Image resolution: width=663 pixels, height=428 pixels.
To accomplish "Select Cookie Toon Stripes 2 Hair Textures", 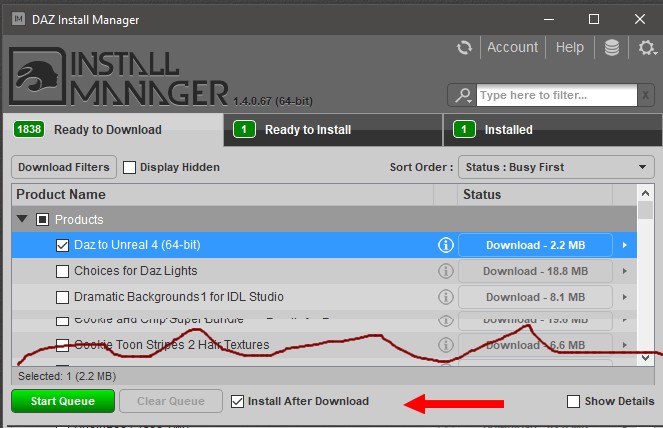I will tap(324, 345).
